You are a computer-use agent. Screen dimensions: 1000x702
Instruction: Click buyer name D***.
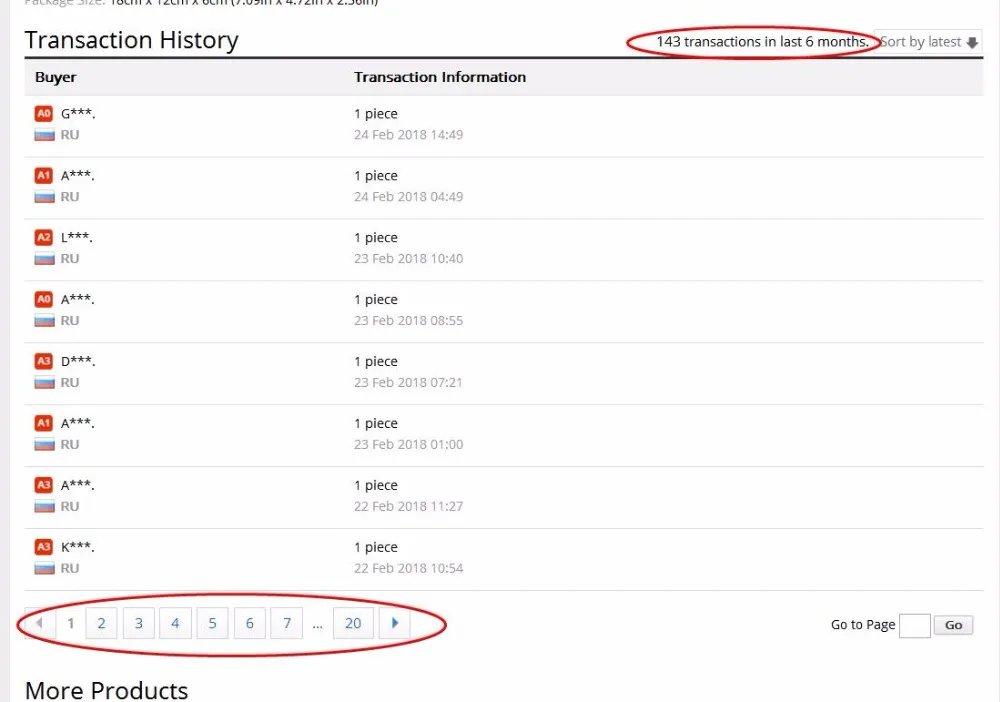pyautogui.click(x=78, y=361)
